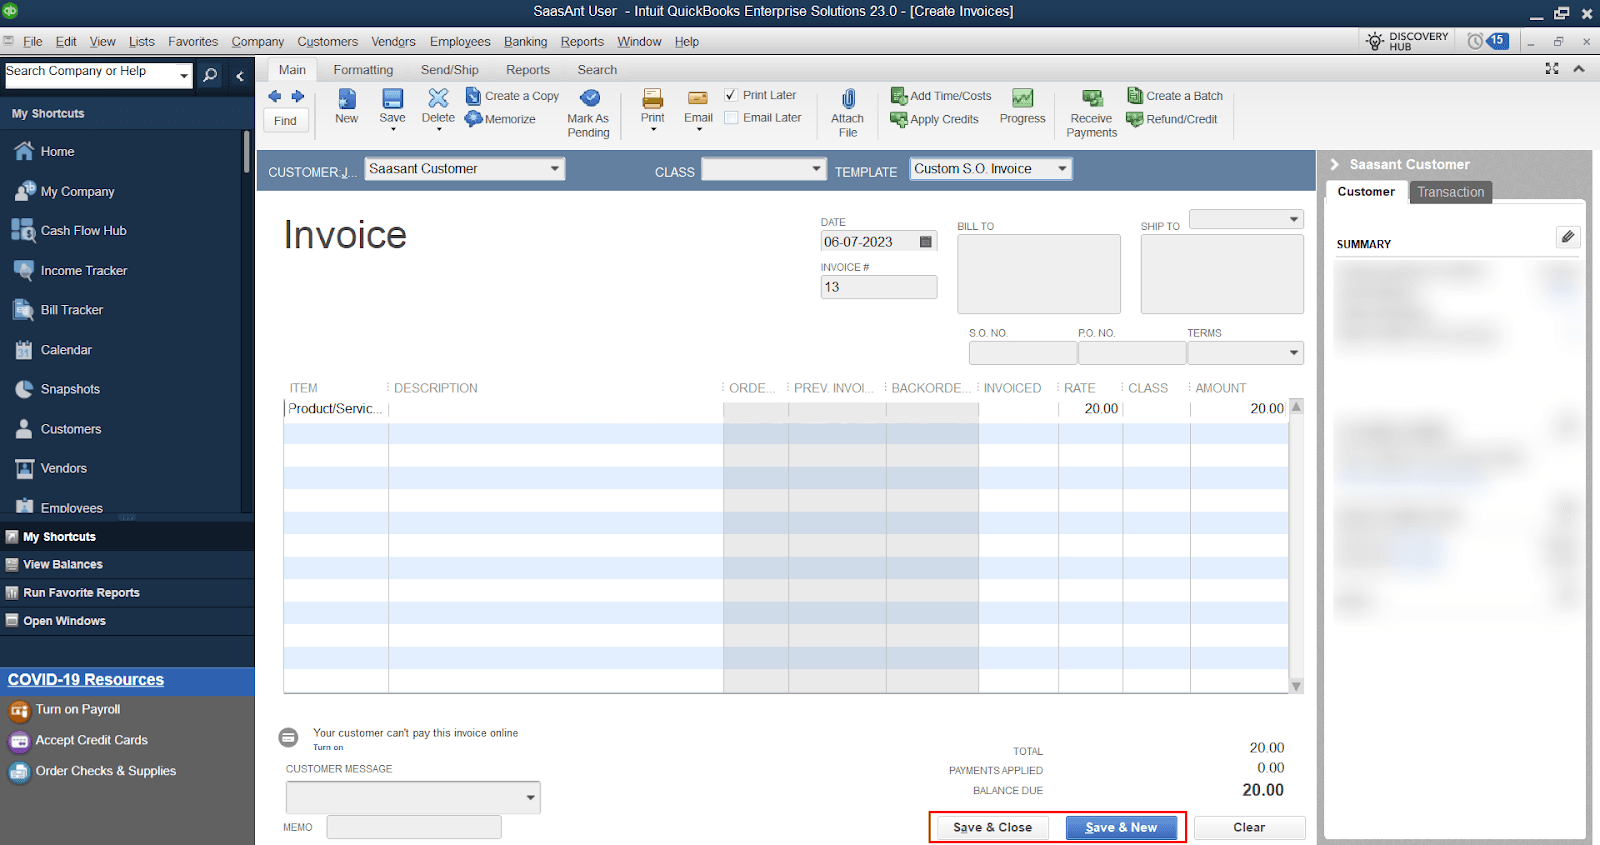1600x845 pixels.
Task: Expand the Ship To dropdown
Action: [x=1294, y=219]
